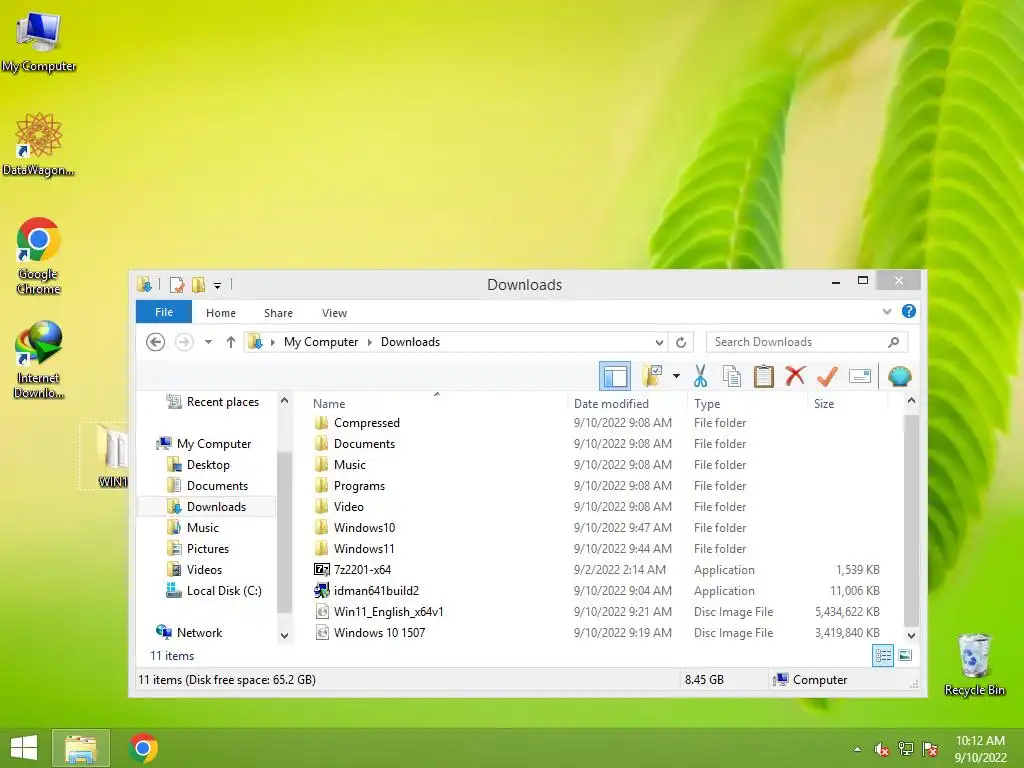Go back with the Back arrow
Viewport: 1024px width, 768px height.
point(155,342)
